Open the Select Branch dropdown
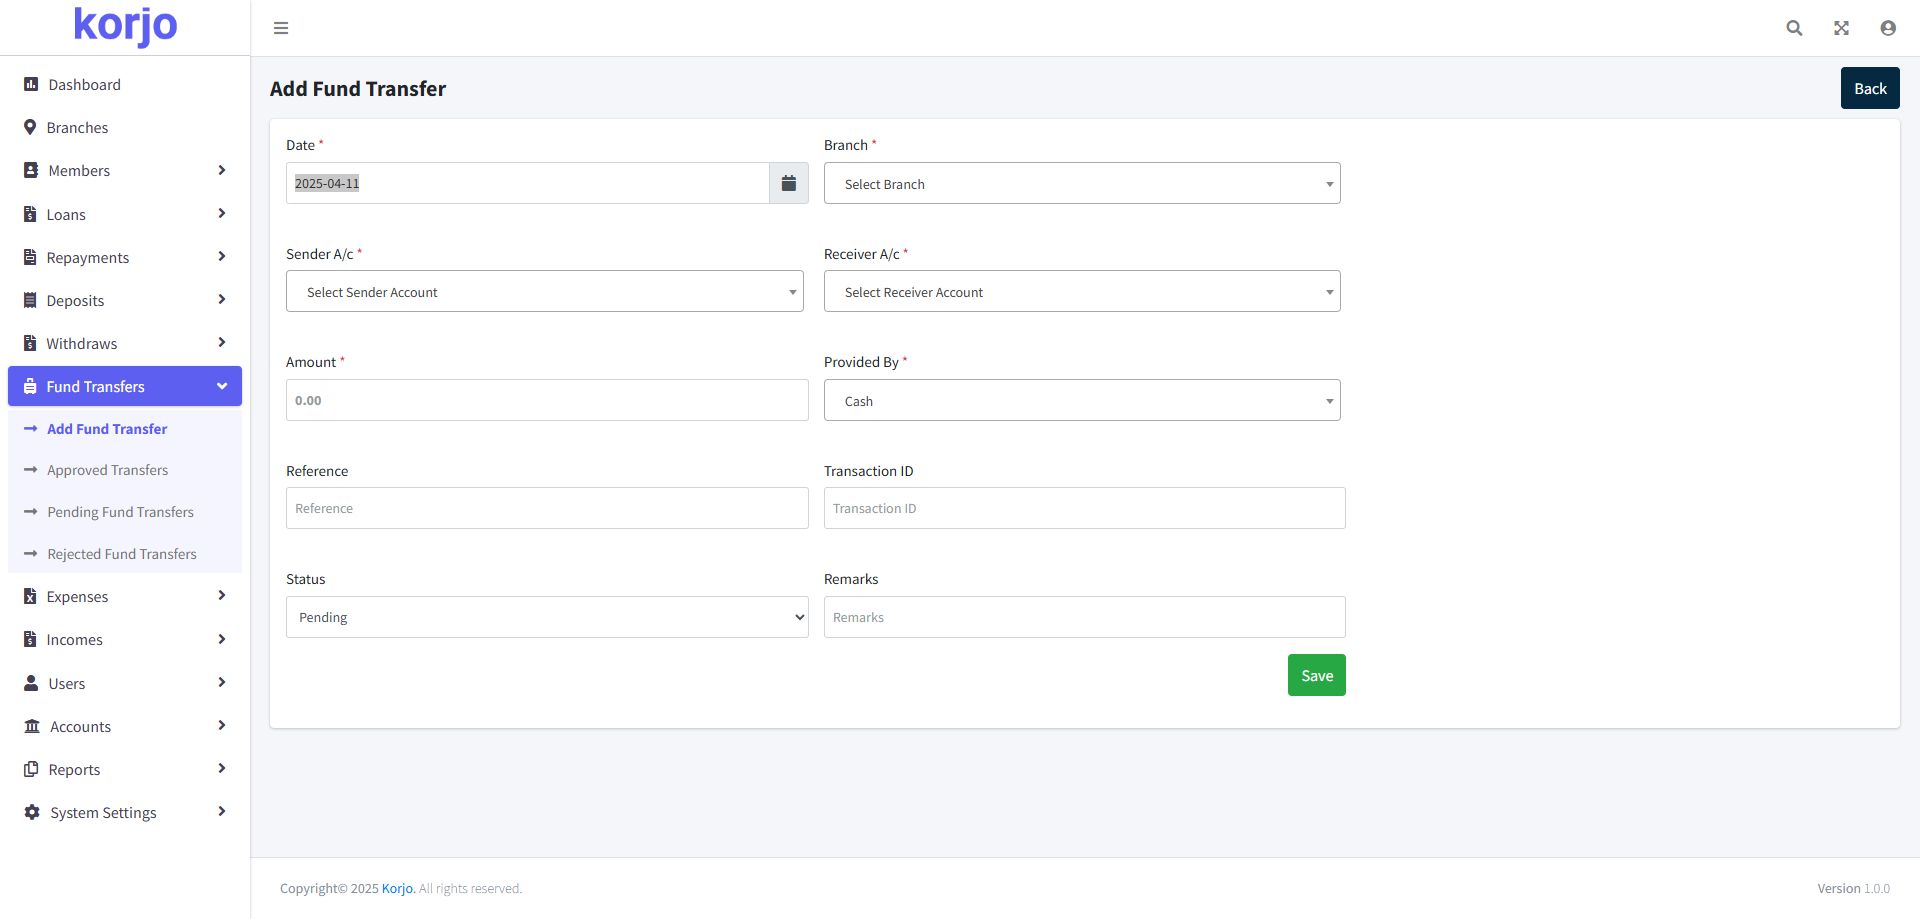The height and width of the screenshot is (919, 1920). (x=1081, y=184)
